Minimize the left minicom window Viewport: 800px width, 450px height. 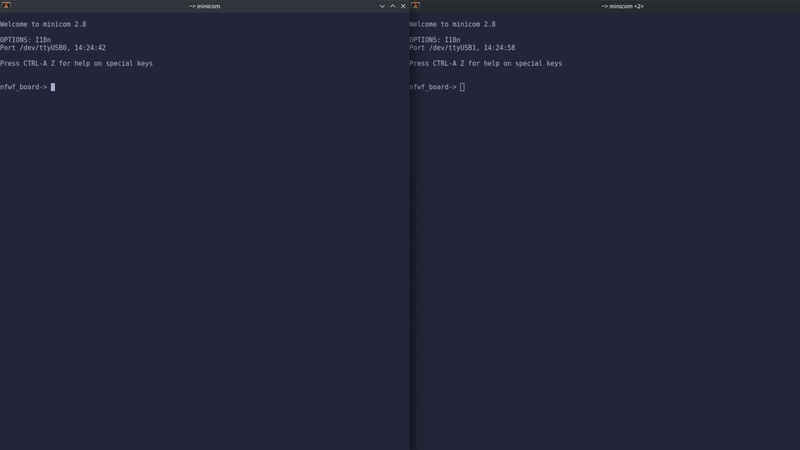(382, 6)
